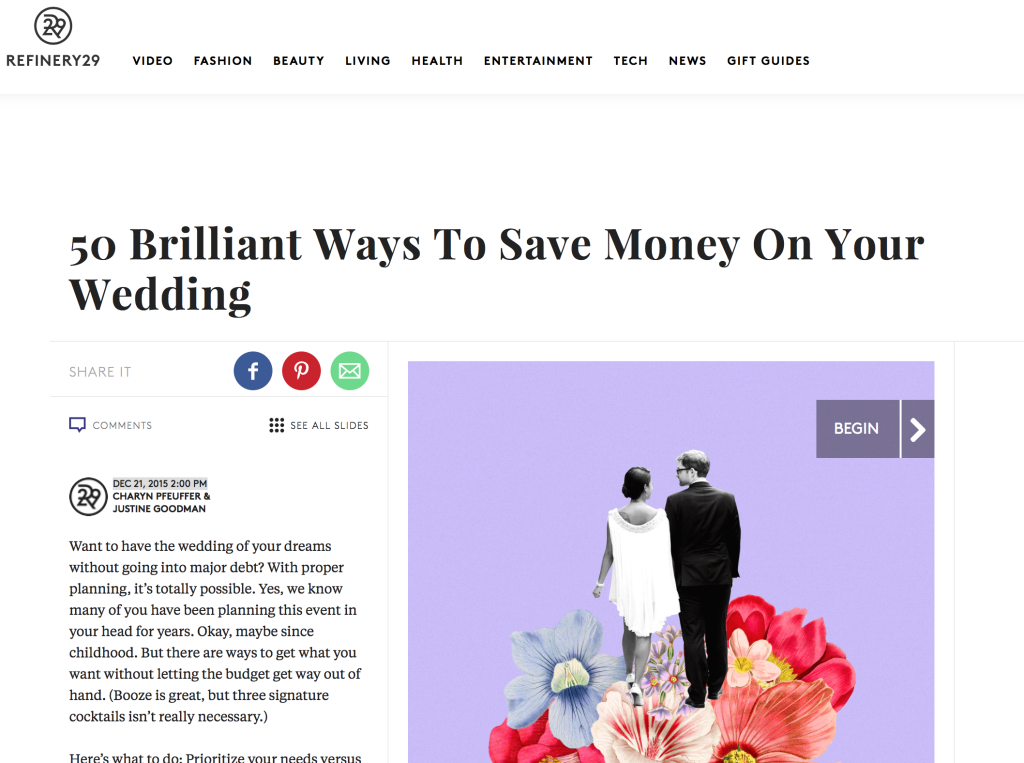The width and height of the screenshot is (1024, 763).
Task: Open the NEWS section
Action: (x=687, y=61)
